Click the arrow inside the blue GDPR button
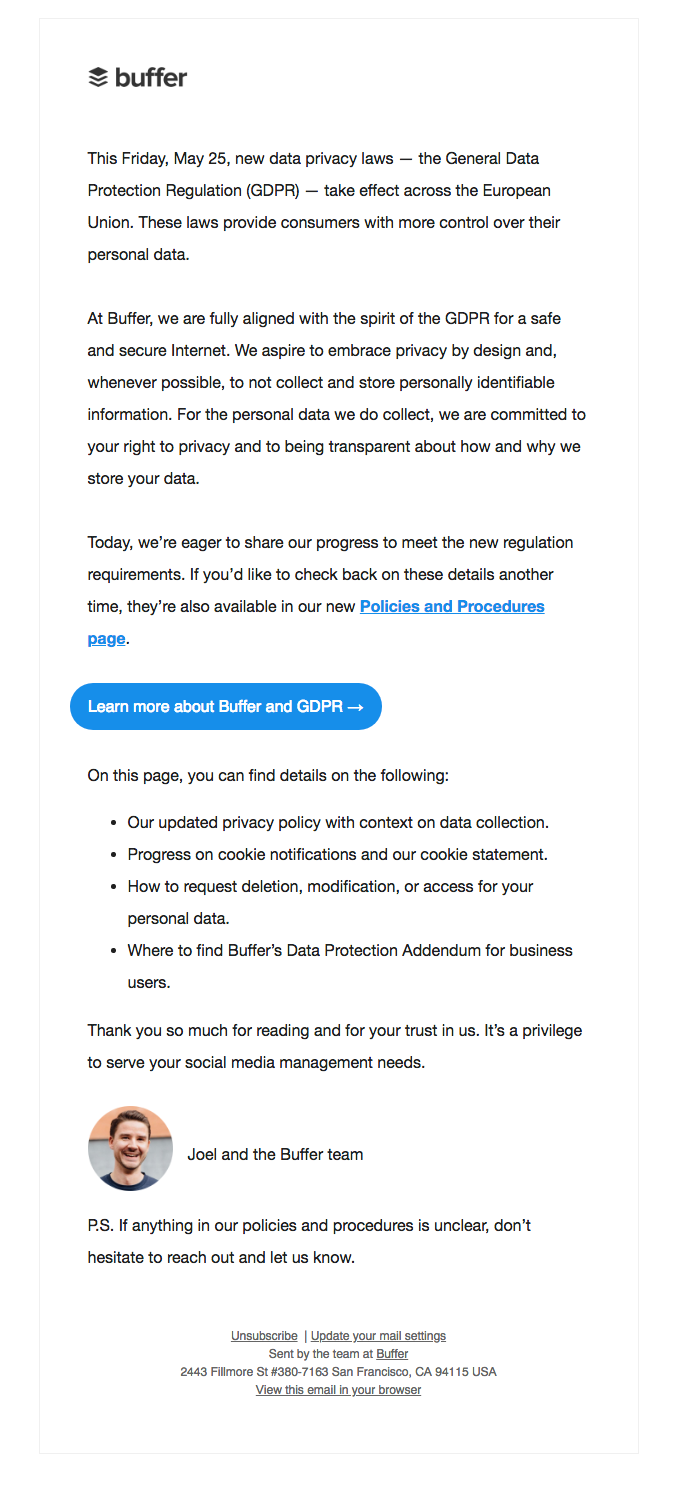The width and height of the screenshot is (680, 1500). (x=355, y=706)
